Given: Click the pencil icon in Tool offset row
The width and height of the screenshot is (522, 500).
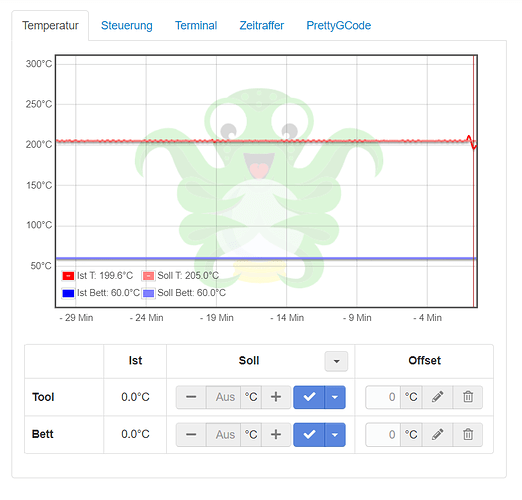Looking at the screenshot, I should (x=437, y=397).
